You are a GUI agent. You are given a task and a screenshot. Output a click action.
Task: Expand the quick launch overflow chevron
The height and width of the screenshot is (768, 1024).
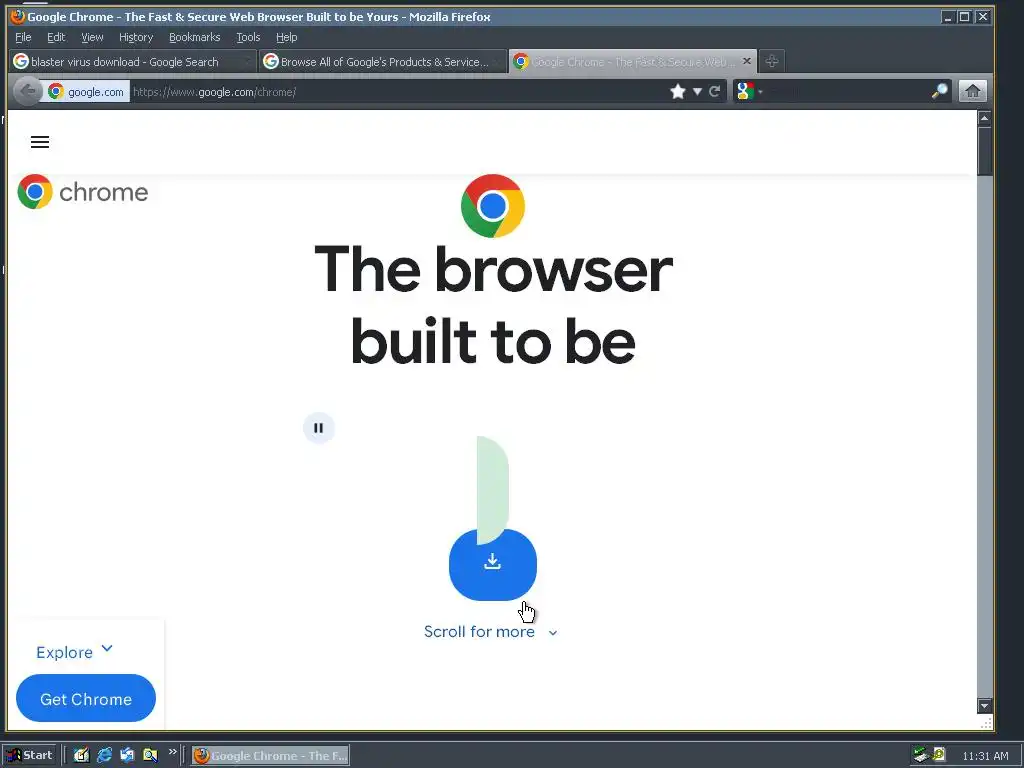172,752
